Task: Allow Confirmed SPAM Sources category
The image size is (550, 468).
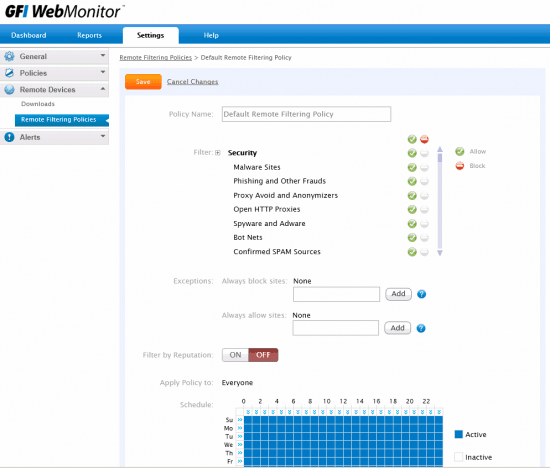Action: pyautogui.click(x=412, y=252)
